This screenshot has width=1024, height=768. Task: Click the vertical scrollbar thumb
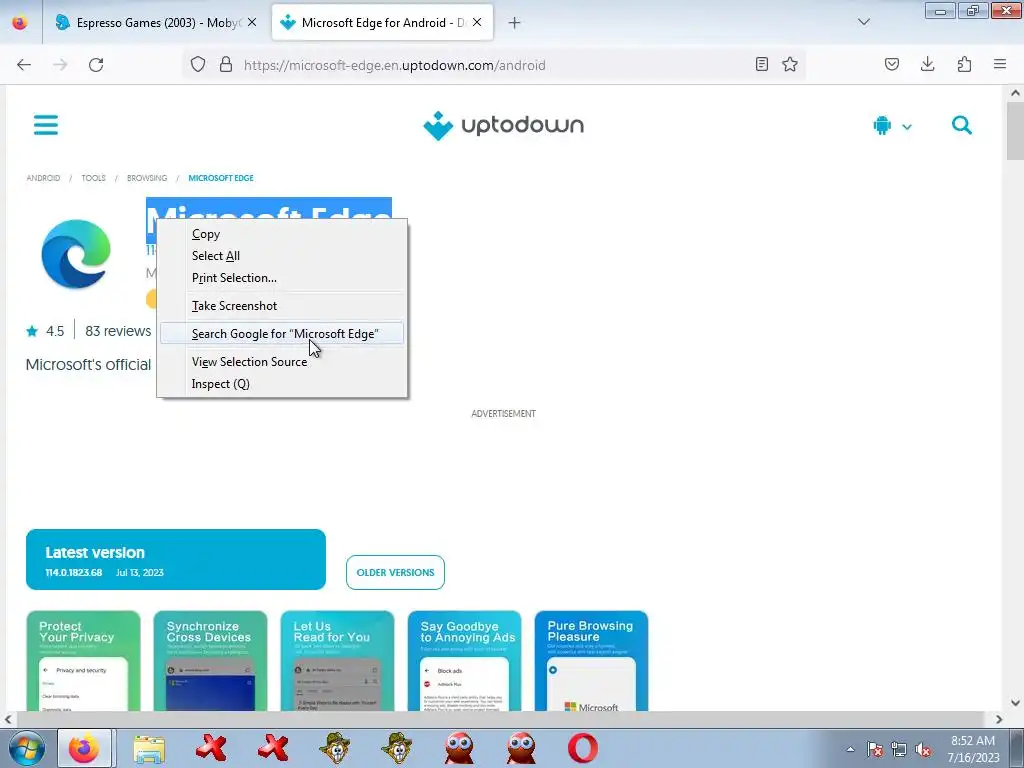[1015, 131]
